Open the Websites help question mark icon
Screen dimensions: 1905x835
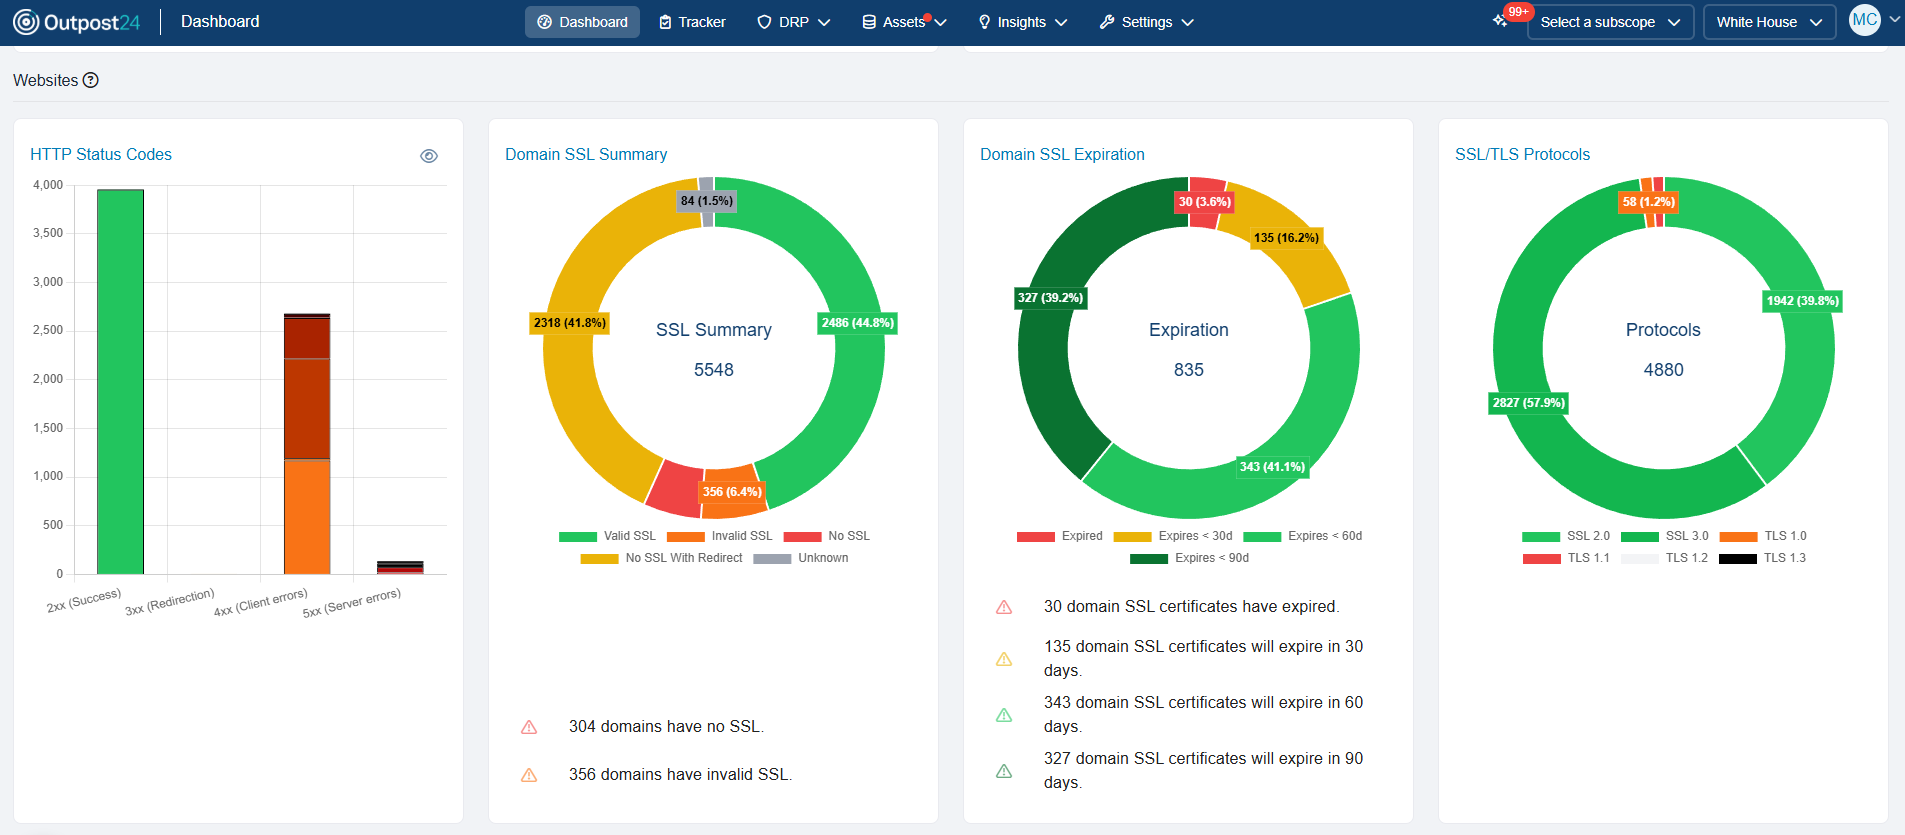(91, 80)
